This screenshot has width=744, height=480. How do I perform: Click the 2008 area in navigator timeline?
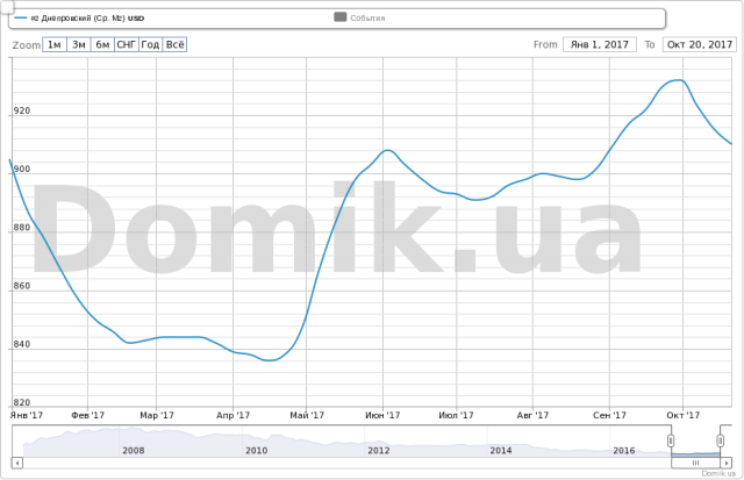click(x=133, y=450)
